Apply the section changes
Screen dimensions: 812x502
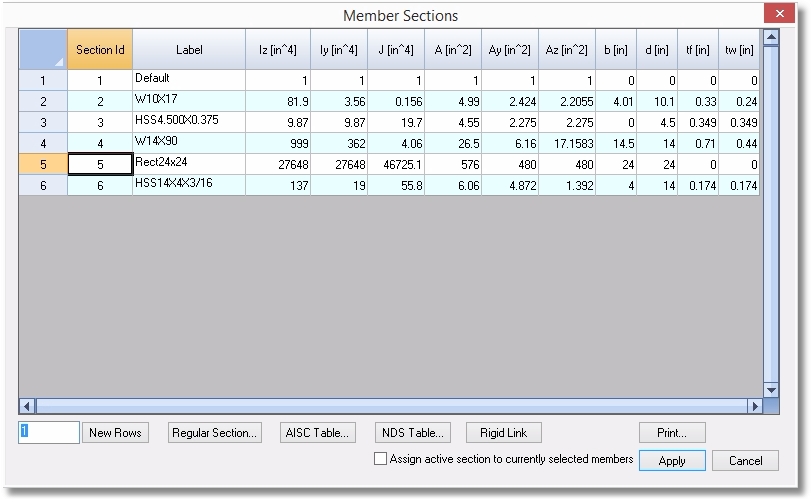pyautogui.click(x=672, y=461)
